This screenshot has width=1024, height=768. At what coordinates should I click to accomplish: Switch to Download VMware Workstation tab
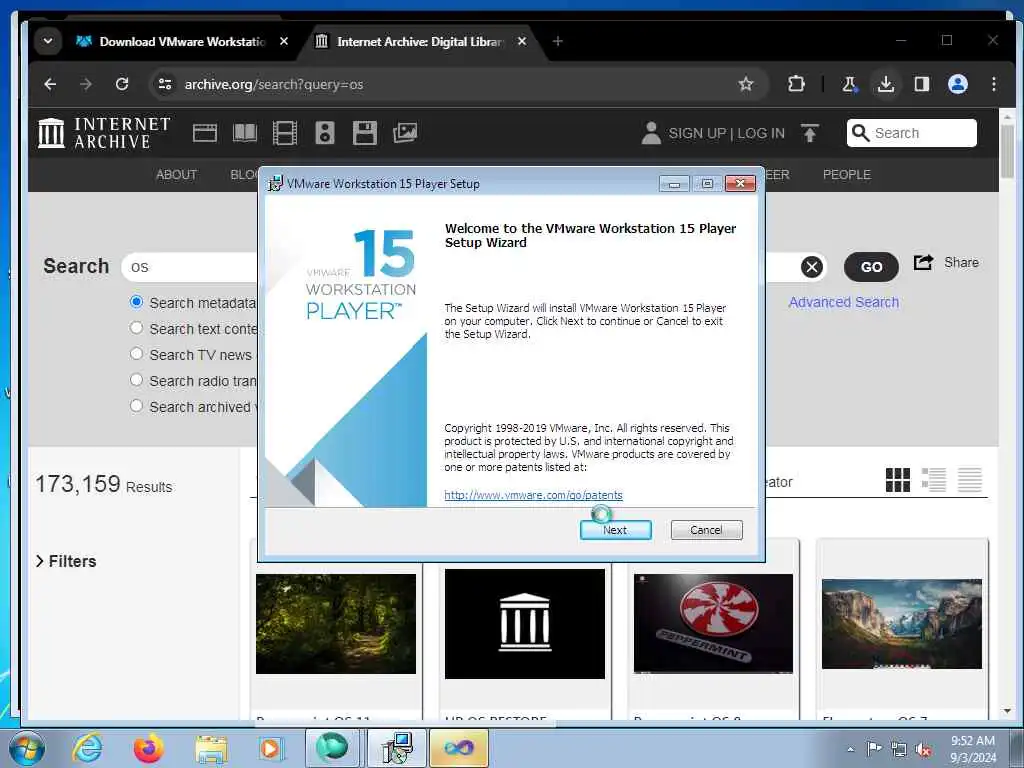click(x=182, y=42)
